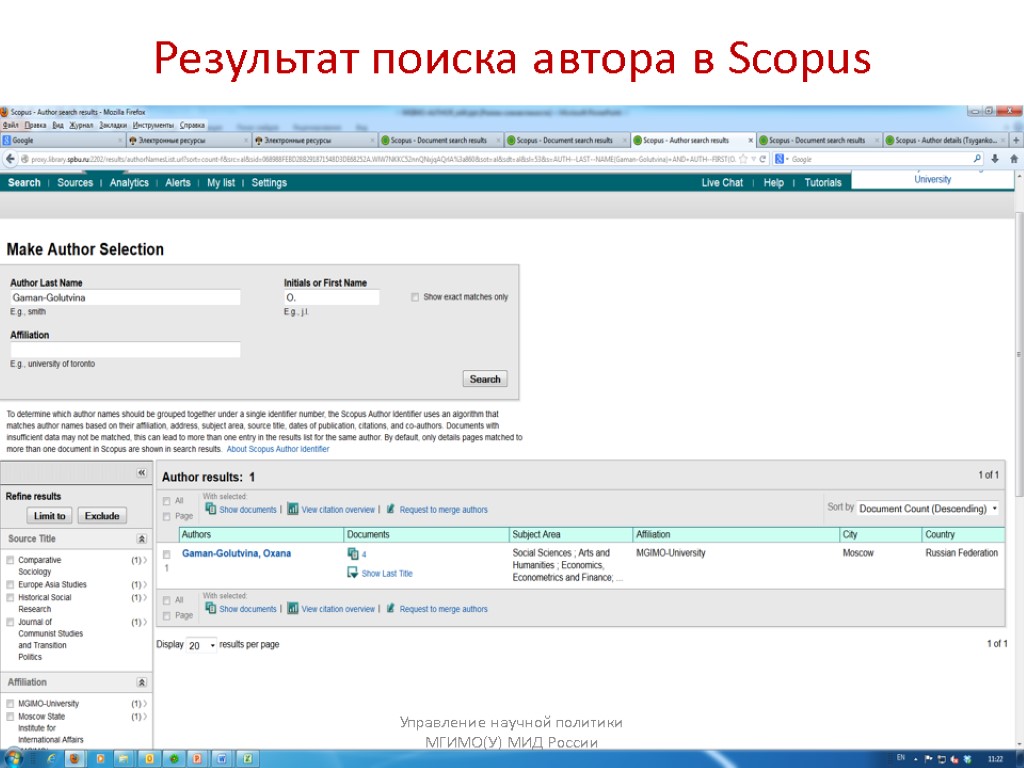1024x768 pixels.
Task: Open the Закладки menu in Firefox
Action: (113, 125)
